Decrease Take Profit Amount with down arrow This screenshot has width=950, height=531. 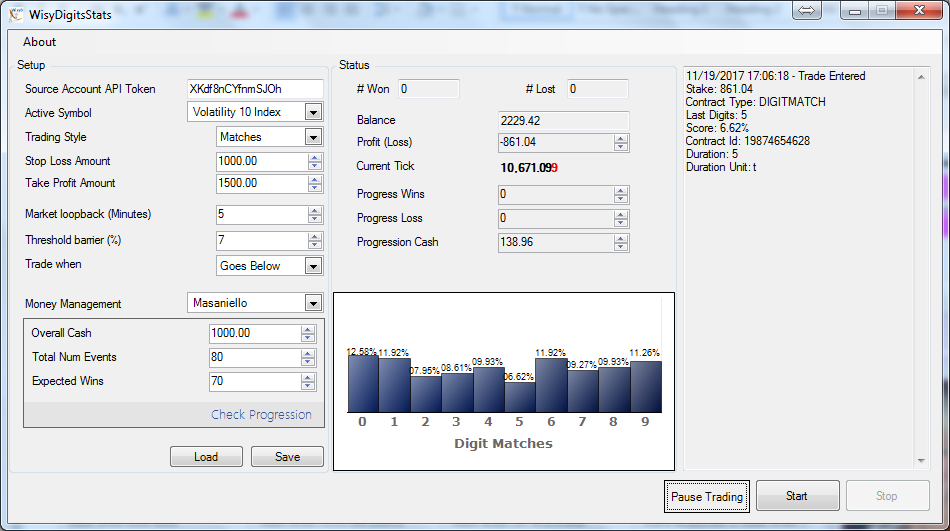click(314, 188)
